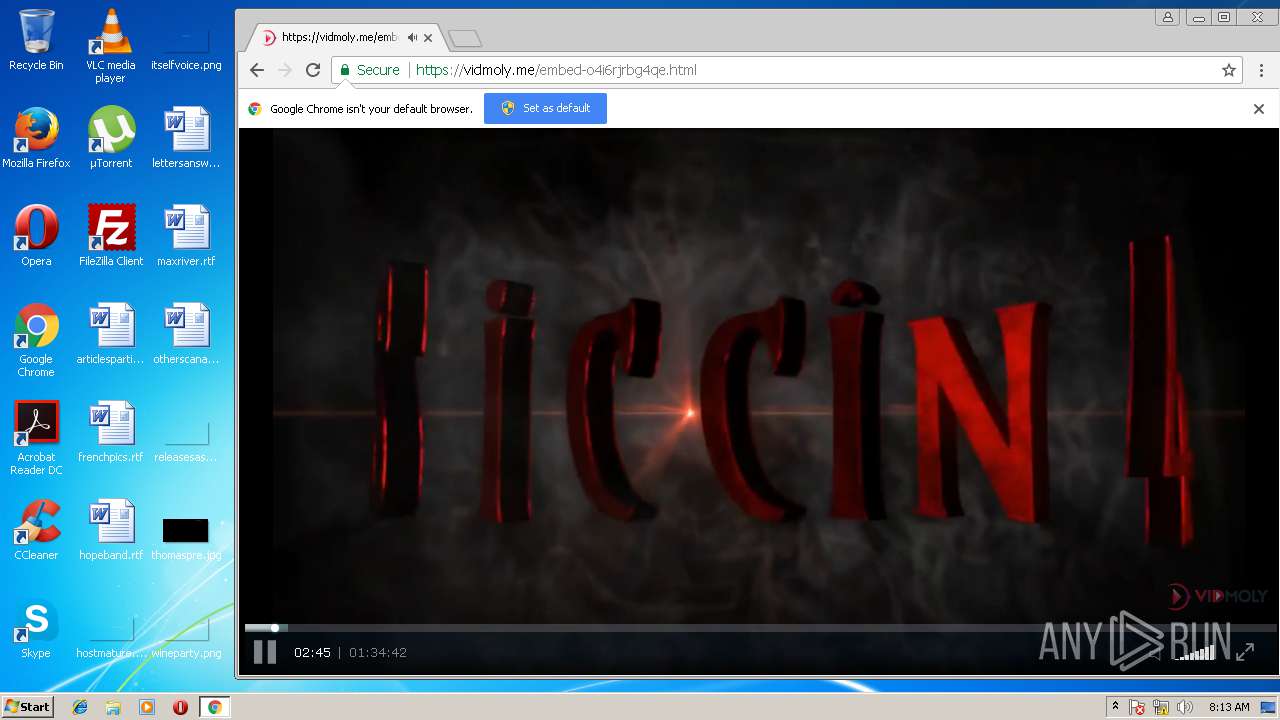
Task: Switch to Chrome taskbar button
Action: (x=214, y=707)
